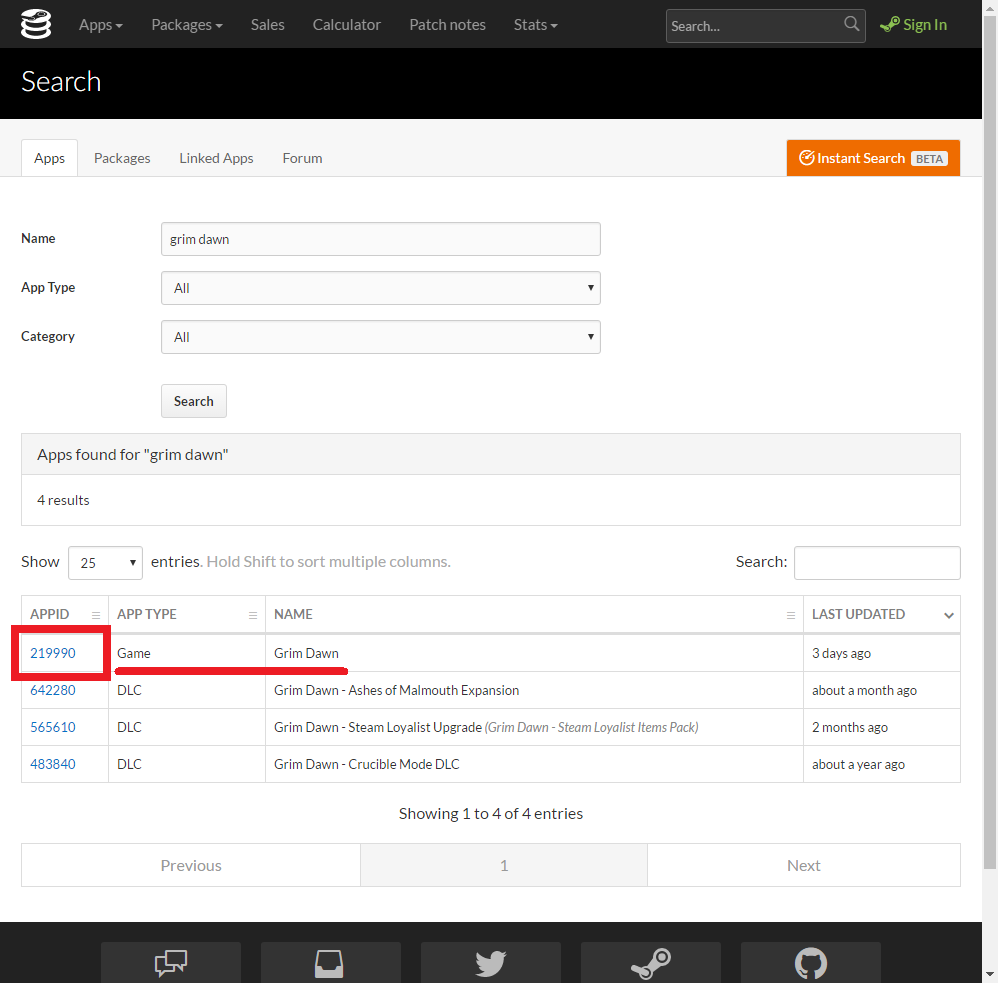
Task: Open the Category dropdown
Action: tap(380, 337)
